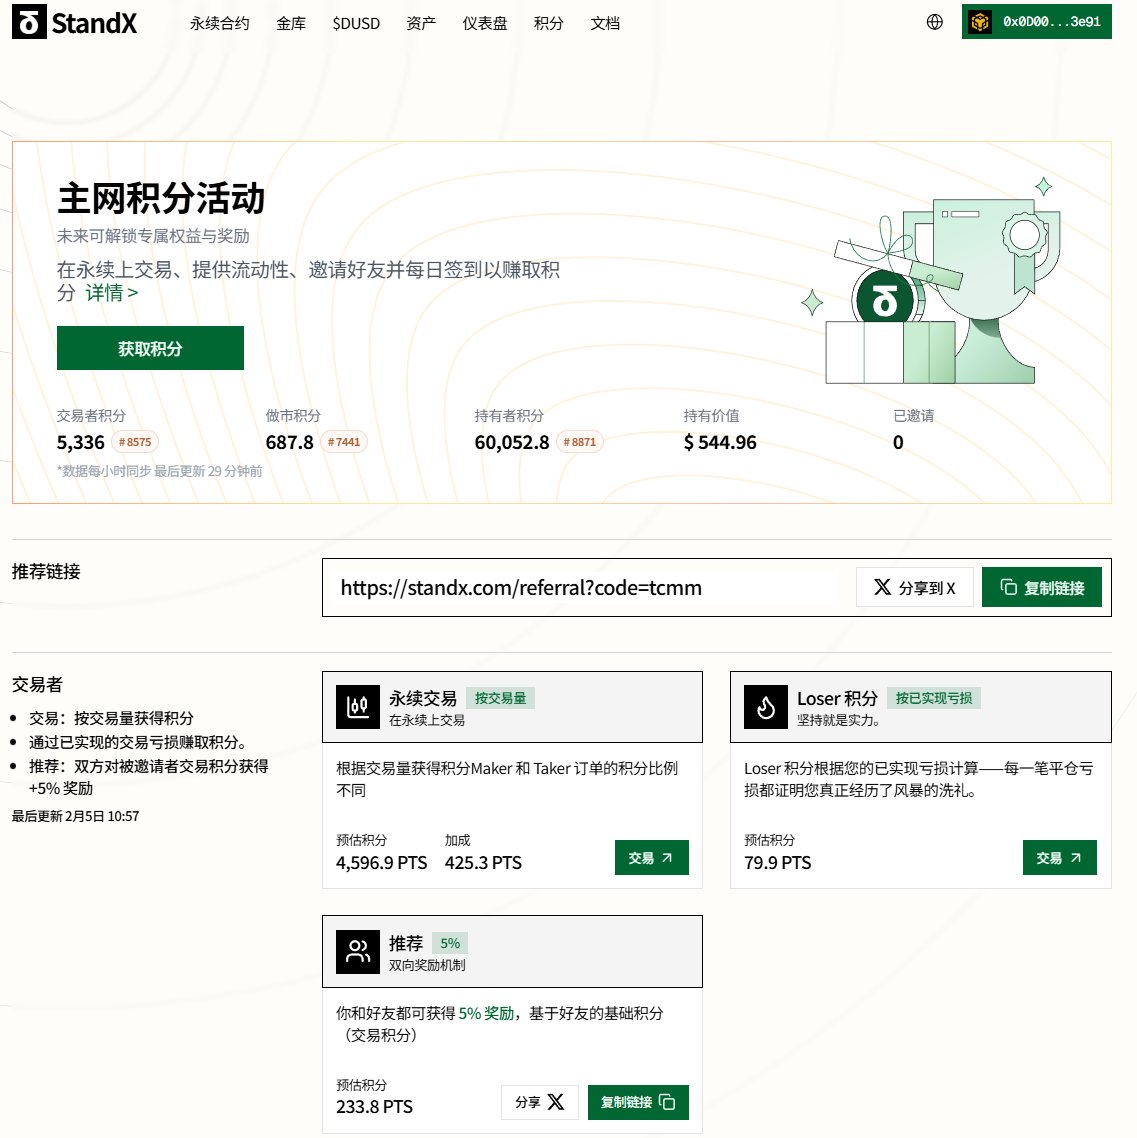Click the 主网积分活动 heading
The height and width of the screenshot is (1138, 1137).
click(161, 198)
